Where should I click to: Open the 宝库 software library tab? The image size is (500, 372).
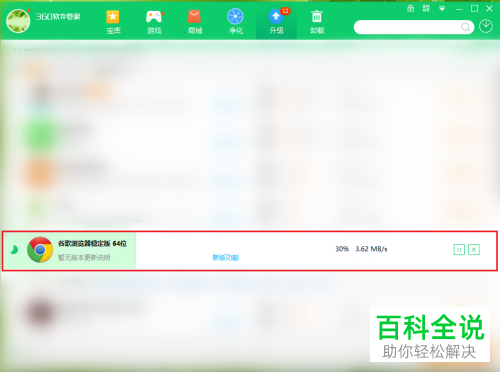coord(113,22)
